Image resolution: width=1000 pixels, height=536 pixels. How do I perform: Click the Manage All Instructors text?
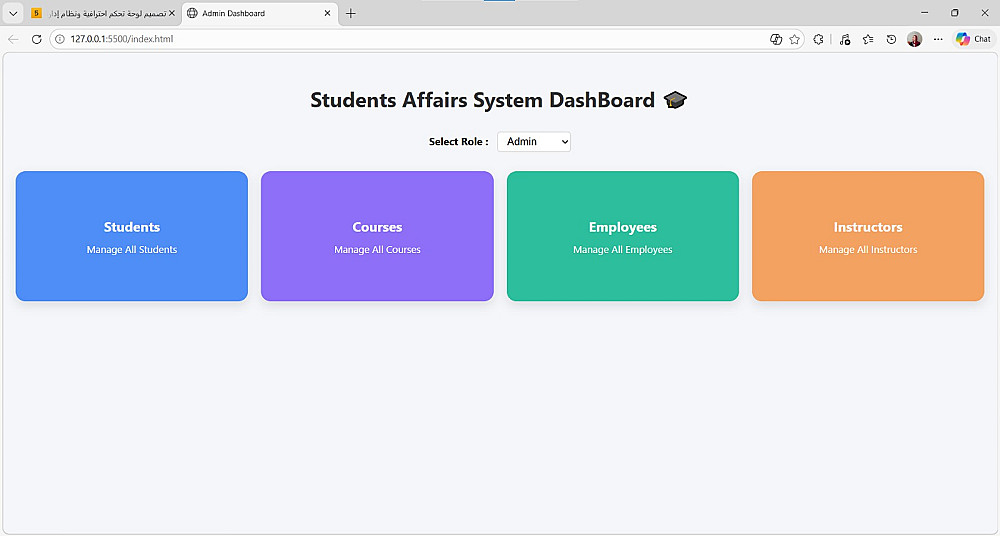coord(868,249)
